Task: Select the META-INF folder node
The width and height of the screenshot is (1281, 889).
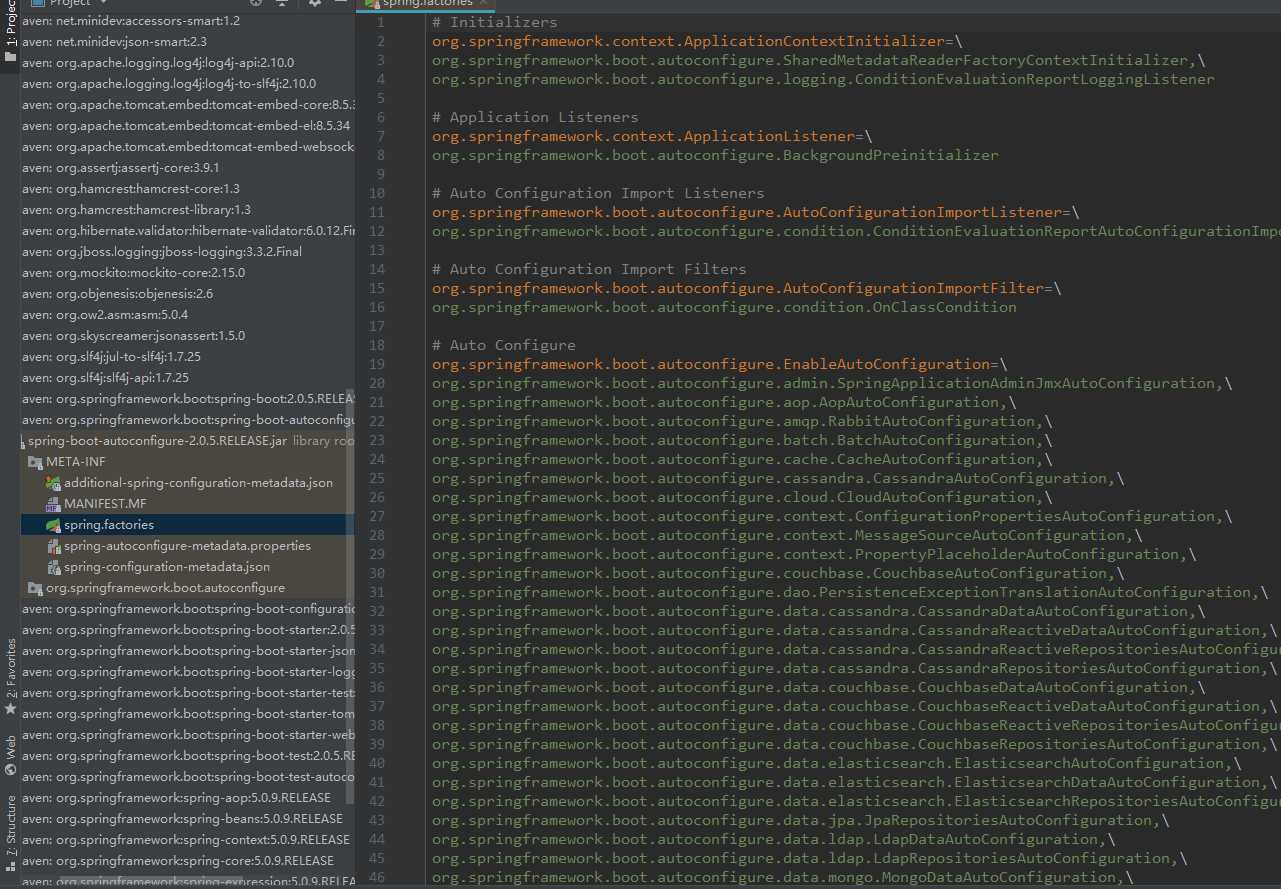Action: [x=76, y=462]
